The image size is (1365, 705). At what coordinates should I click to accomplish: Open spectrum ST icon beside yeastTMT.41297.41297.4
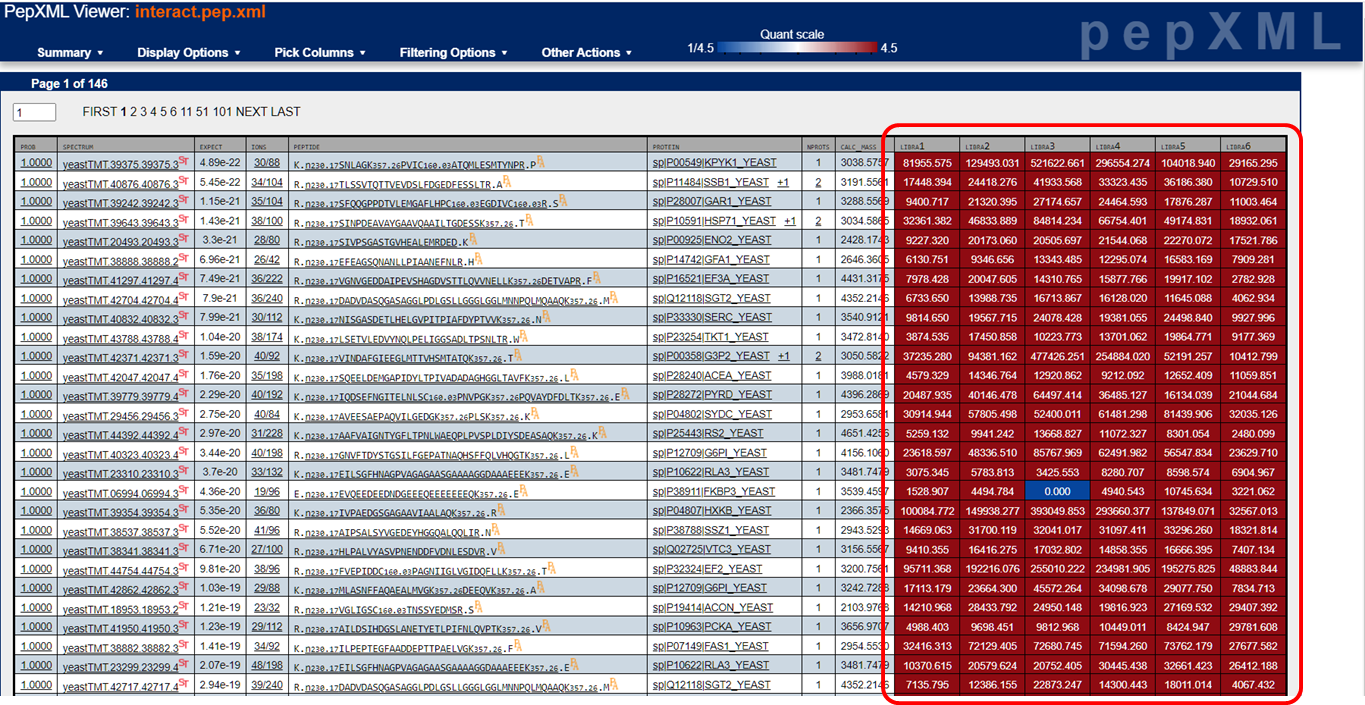[183, 276]
